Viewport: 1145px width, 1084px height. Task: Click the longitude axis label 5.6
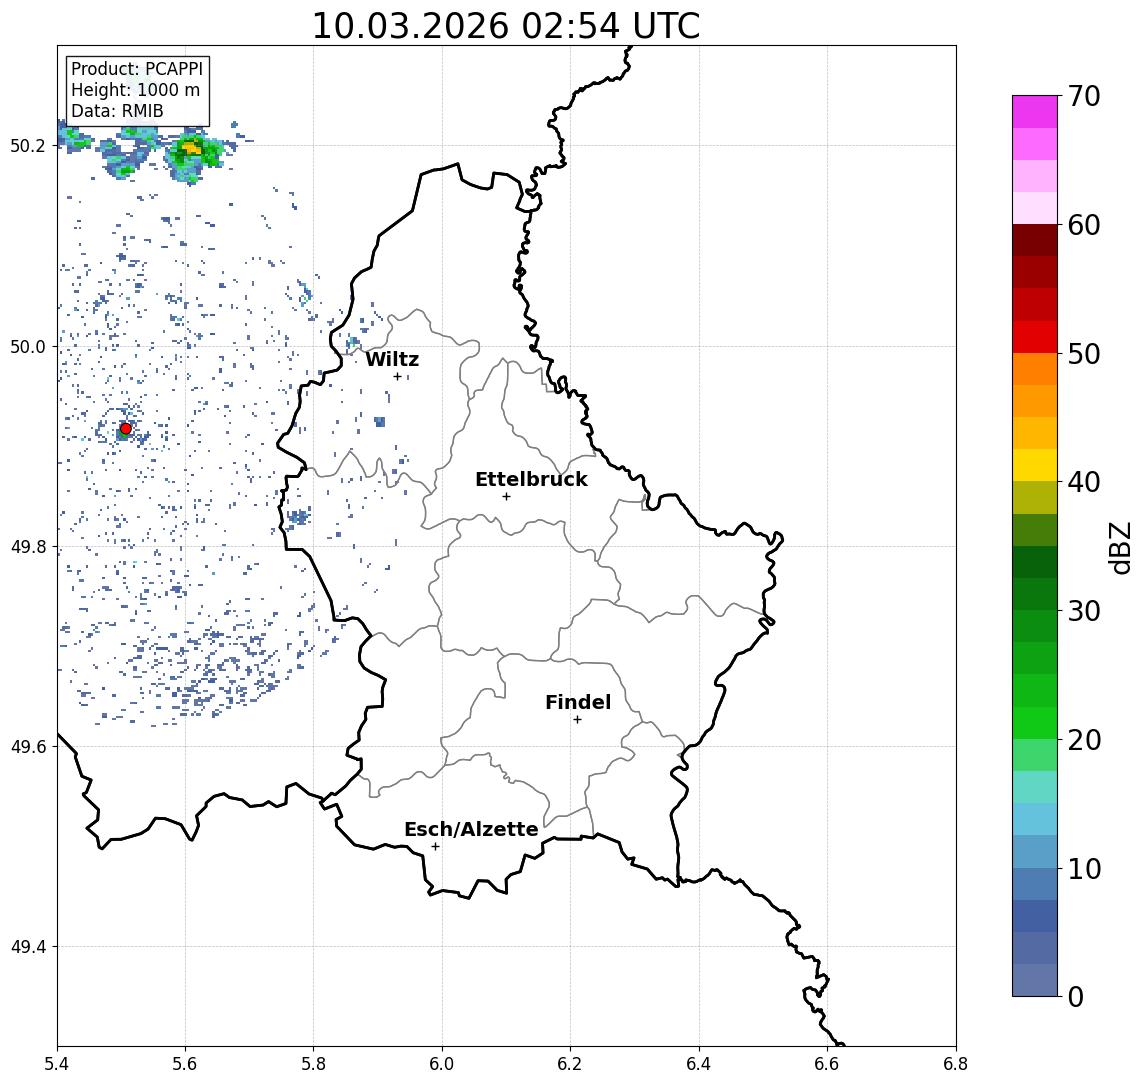[185, 1064]
